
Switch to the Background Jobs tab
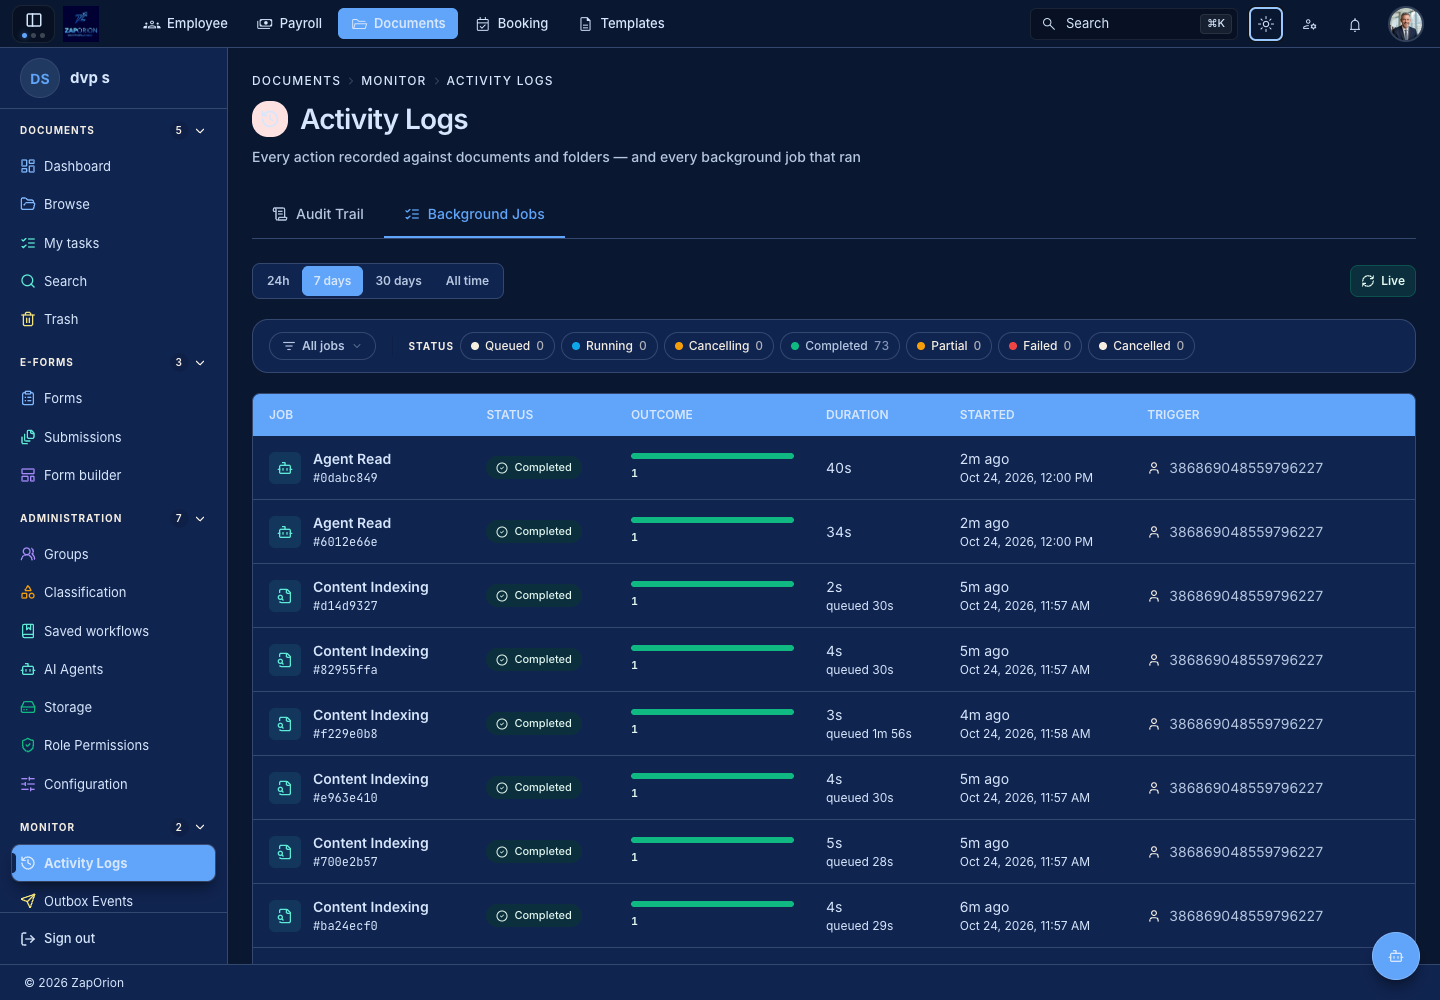[x=474, y=214]
